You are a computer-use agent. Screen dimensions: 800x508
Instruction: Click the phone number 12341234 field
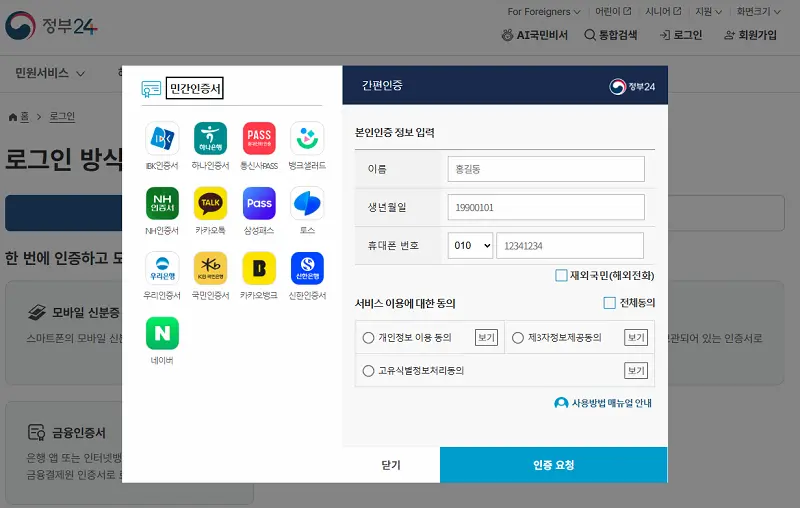(x=570, y=245)
